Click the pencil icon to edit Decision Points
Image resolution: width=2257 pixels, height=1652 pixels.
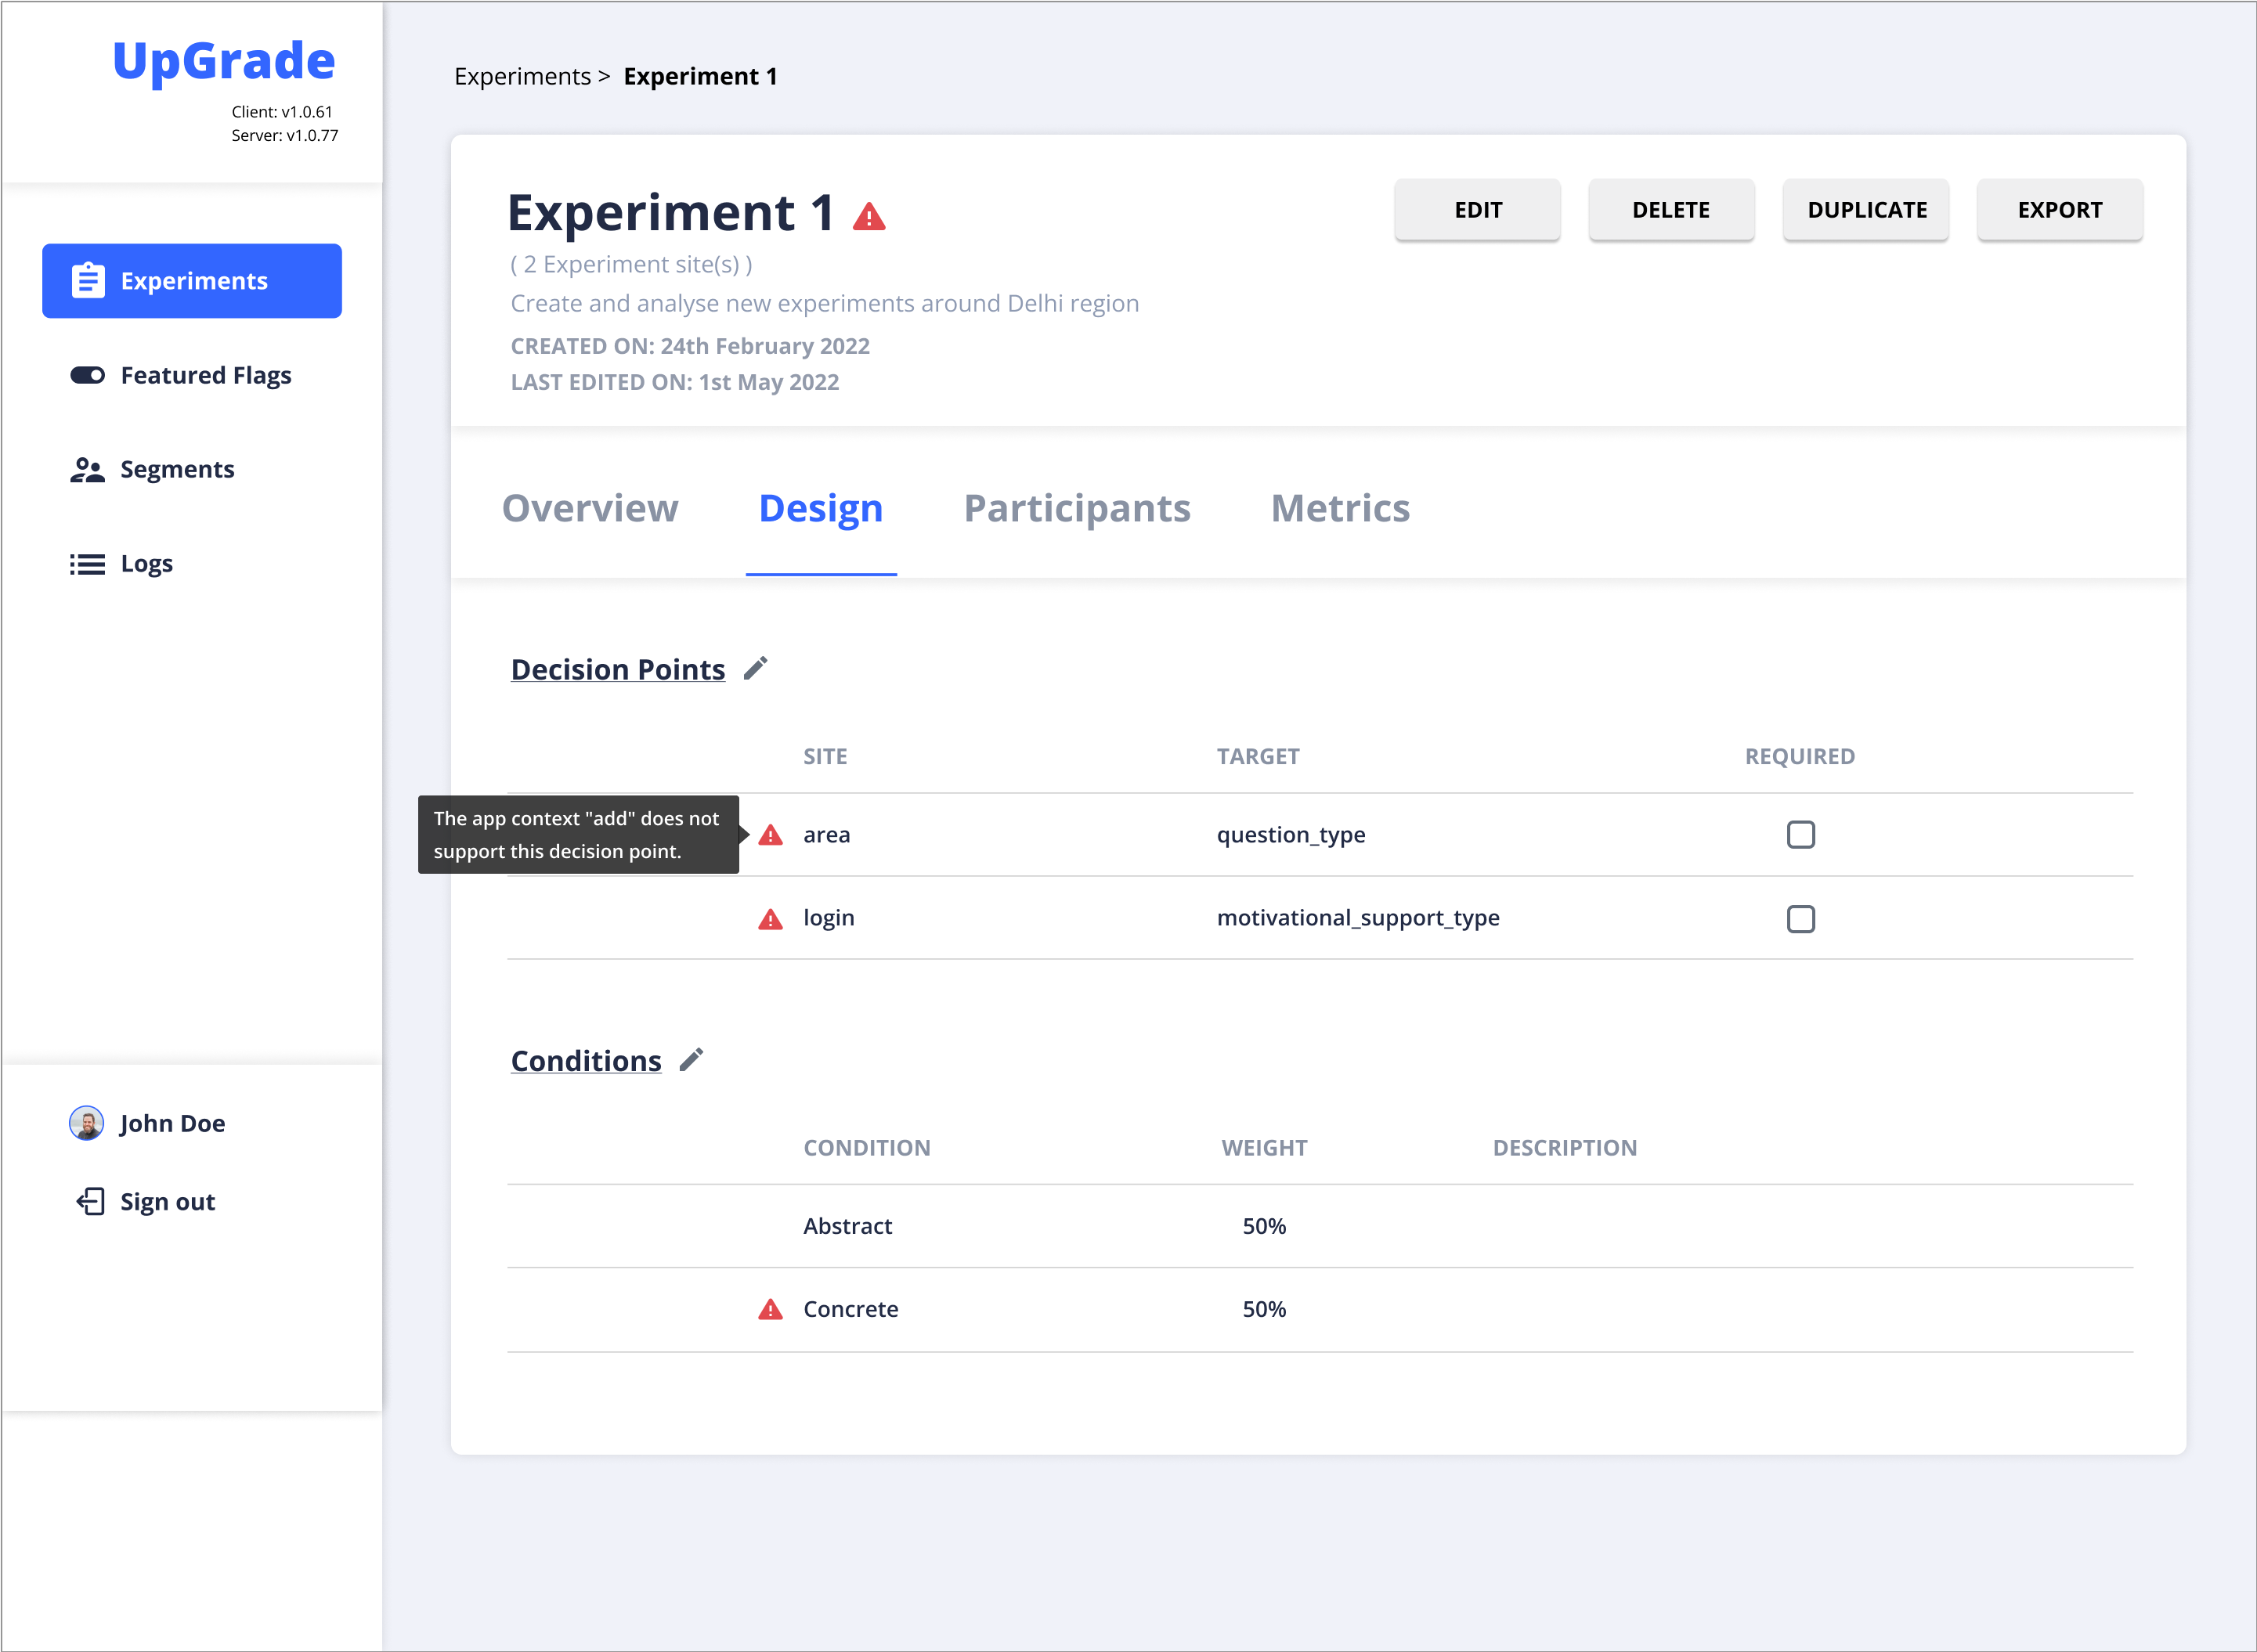click(755, 668)
